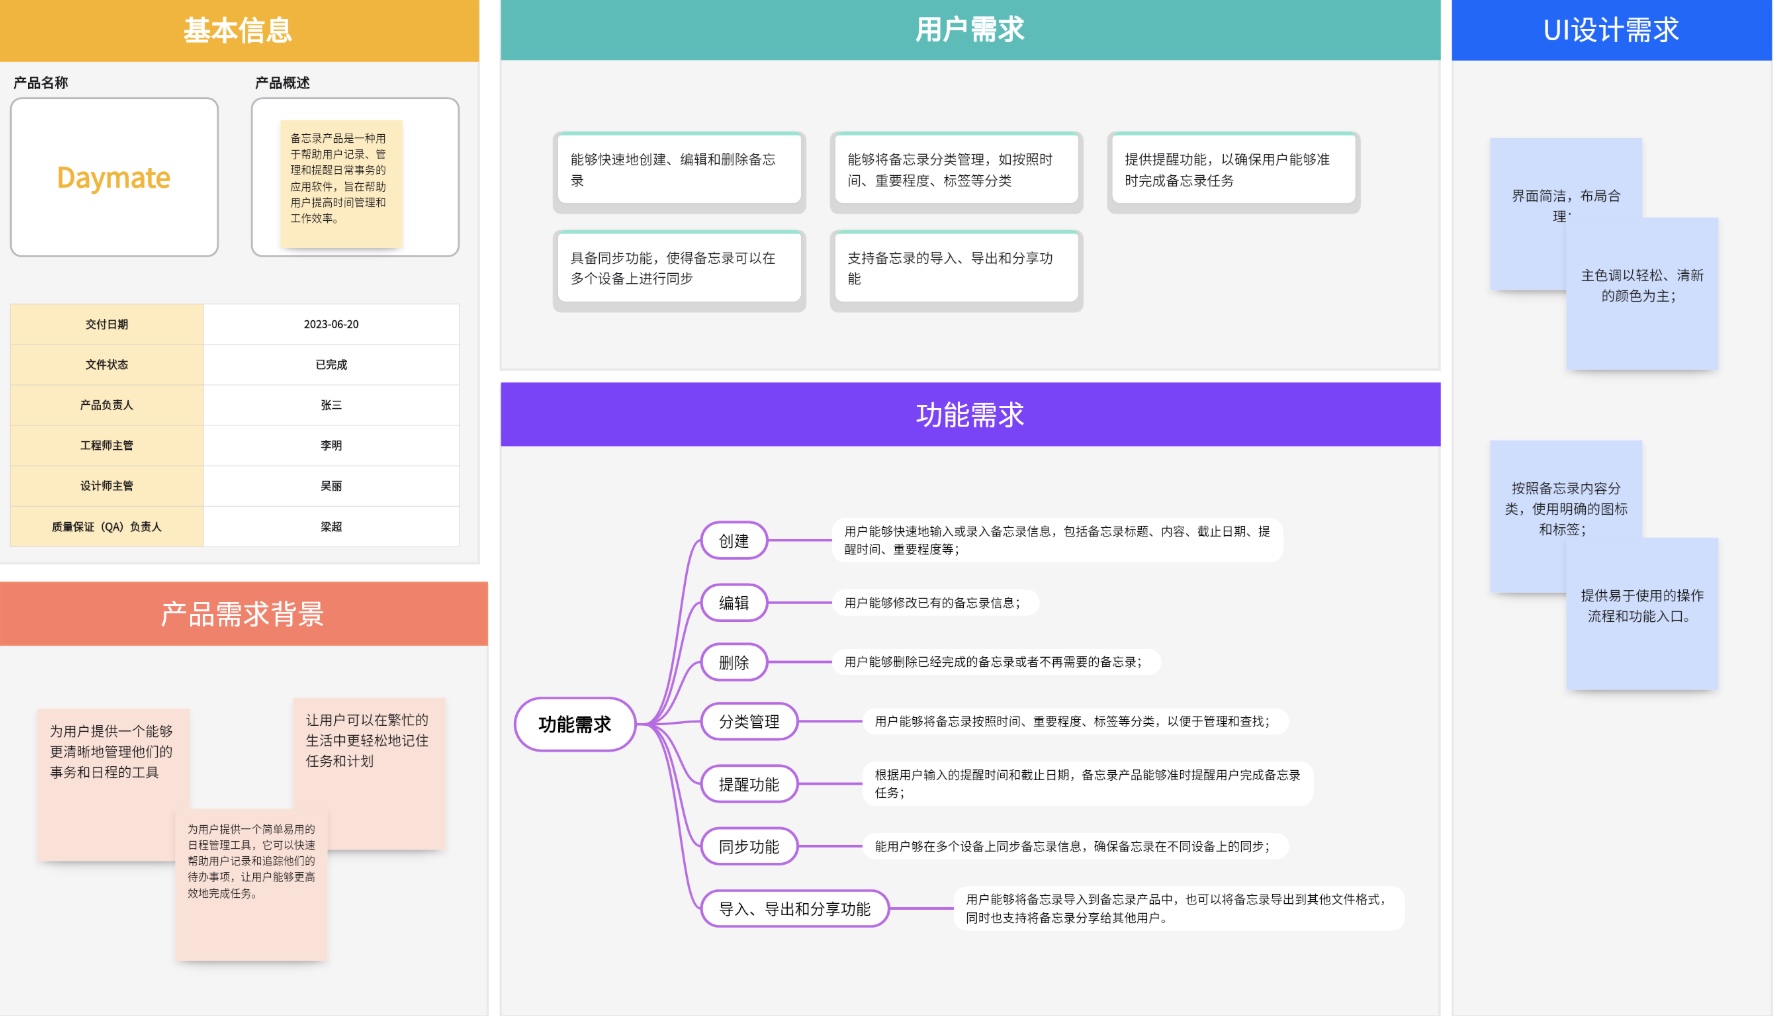Click the 李明 table cell

tap(331, 446)
